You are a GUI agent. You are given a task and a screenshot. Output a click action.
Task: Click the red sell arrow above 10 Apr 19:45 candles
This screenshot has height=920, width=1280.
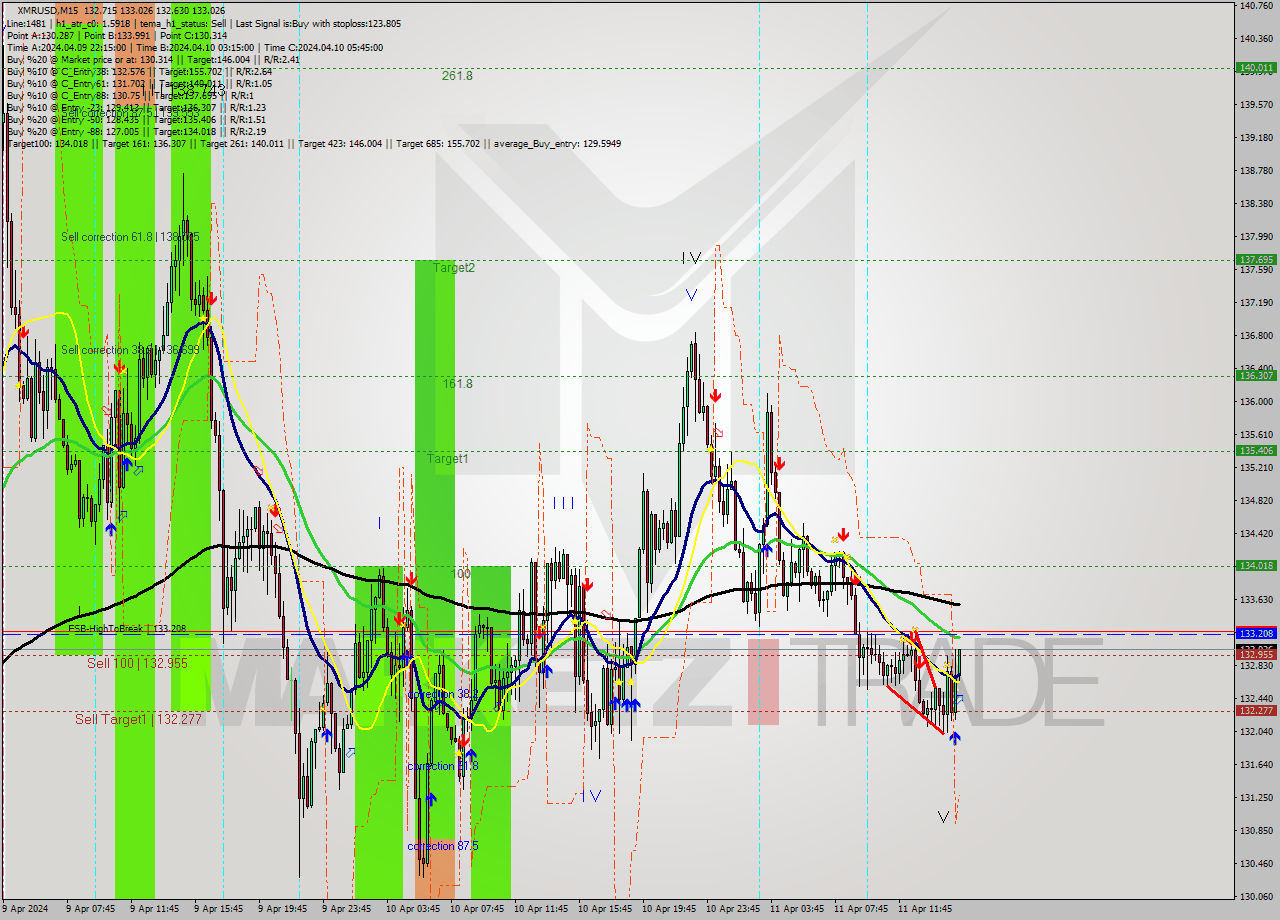(714, 395)
